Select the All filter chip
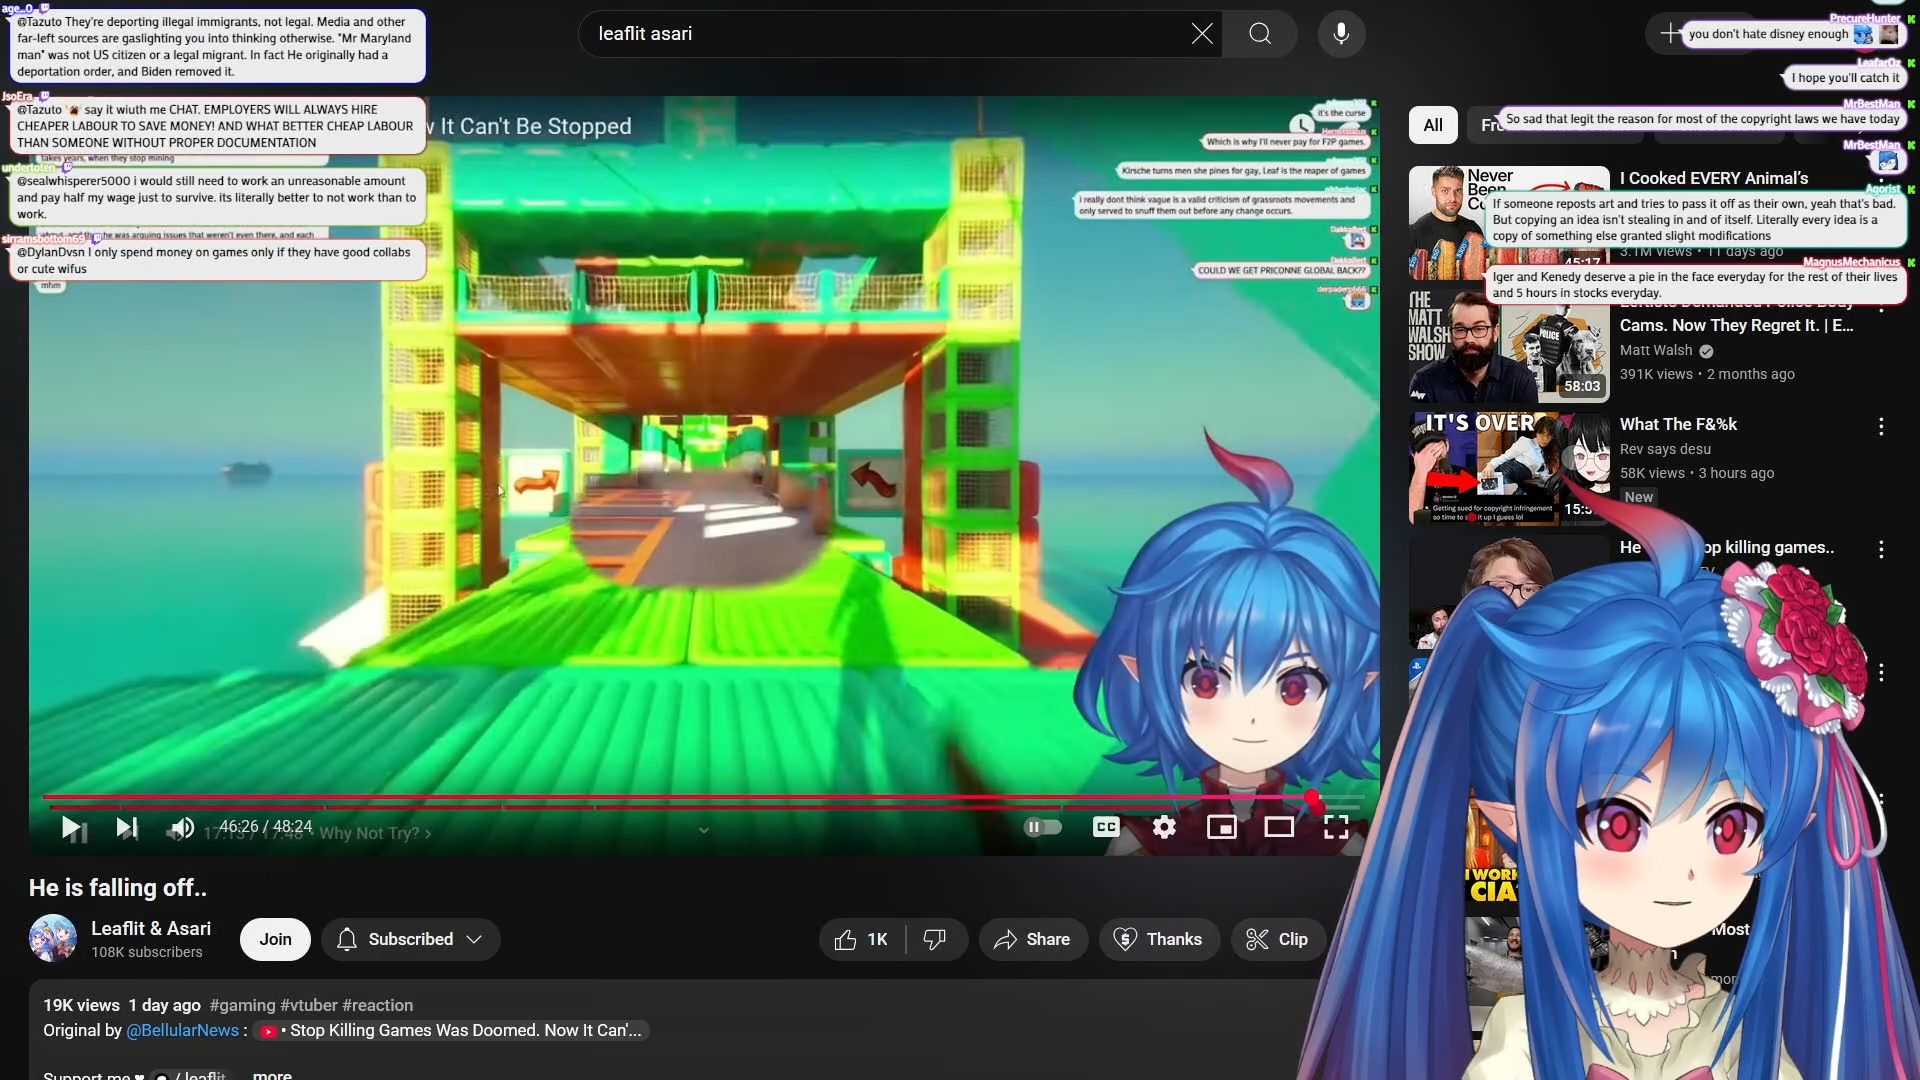The width and height of the screenshot is (1920, 1080). tap(1432, 125)
